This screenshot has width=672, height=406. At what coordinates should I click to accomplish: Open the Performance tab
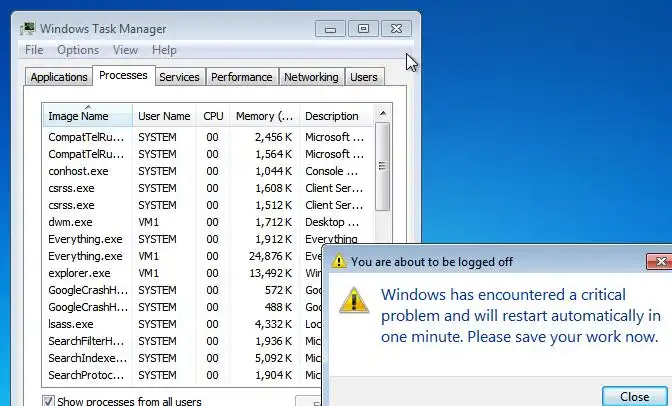[x=242, y=77]
